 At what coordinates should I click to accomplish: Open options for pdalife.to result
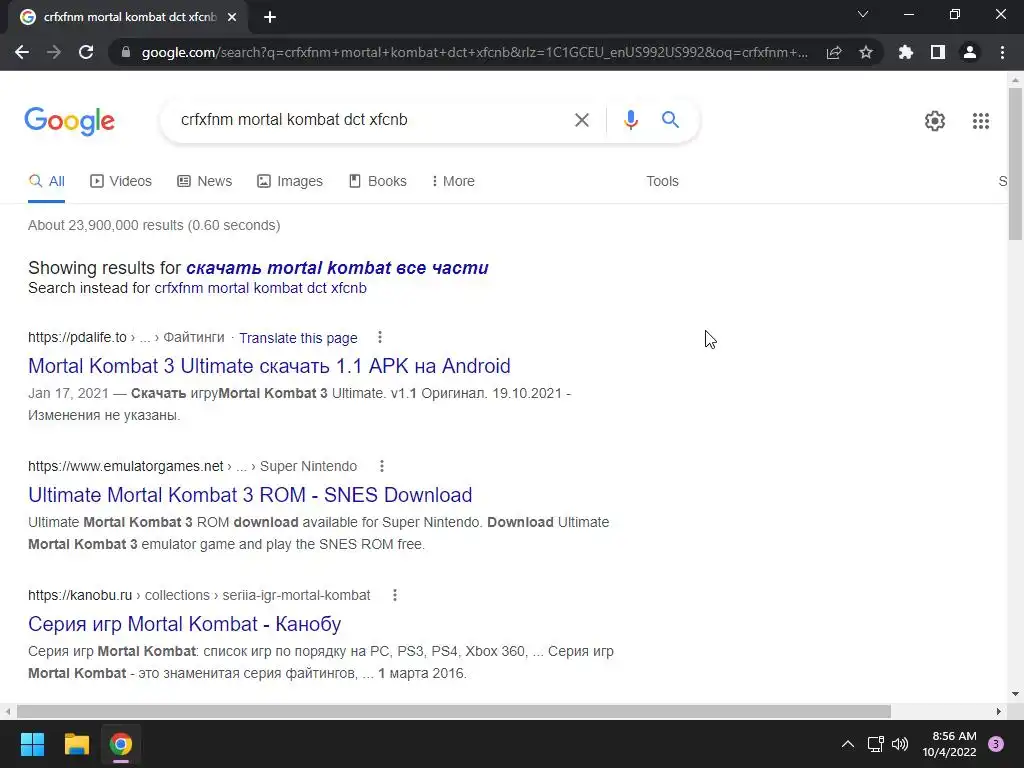tap(379, 338)
